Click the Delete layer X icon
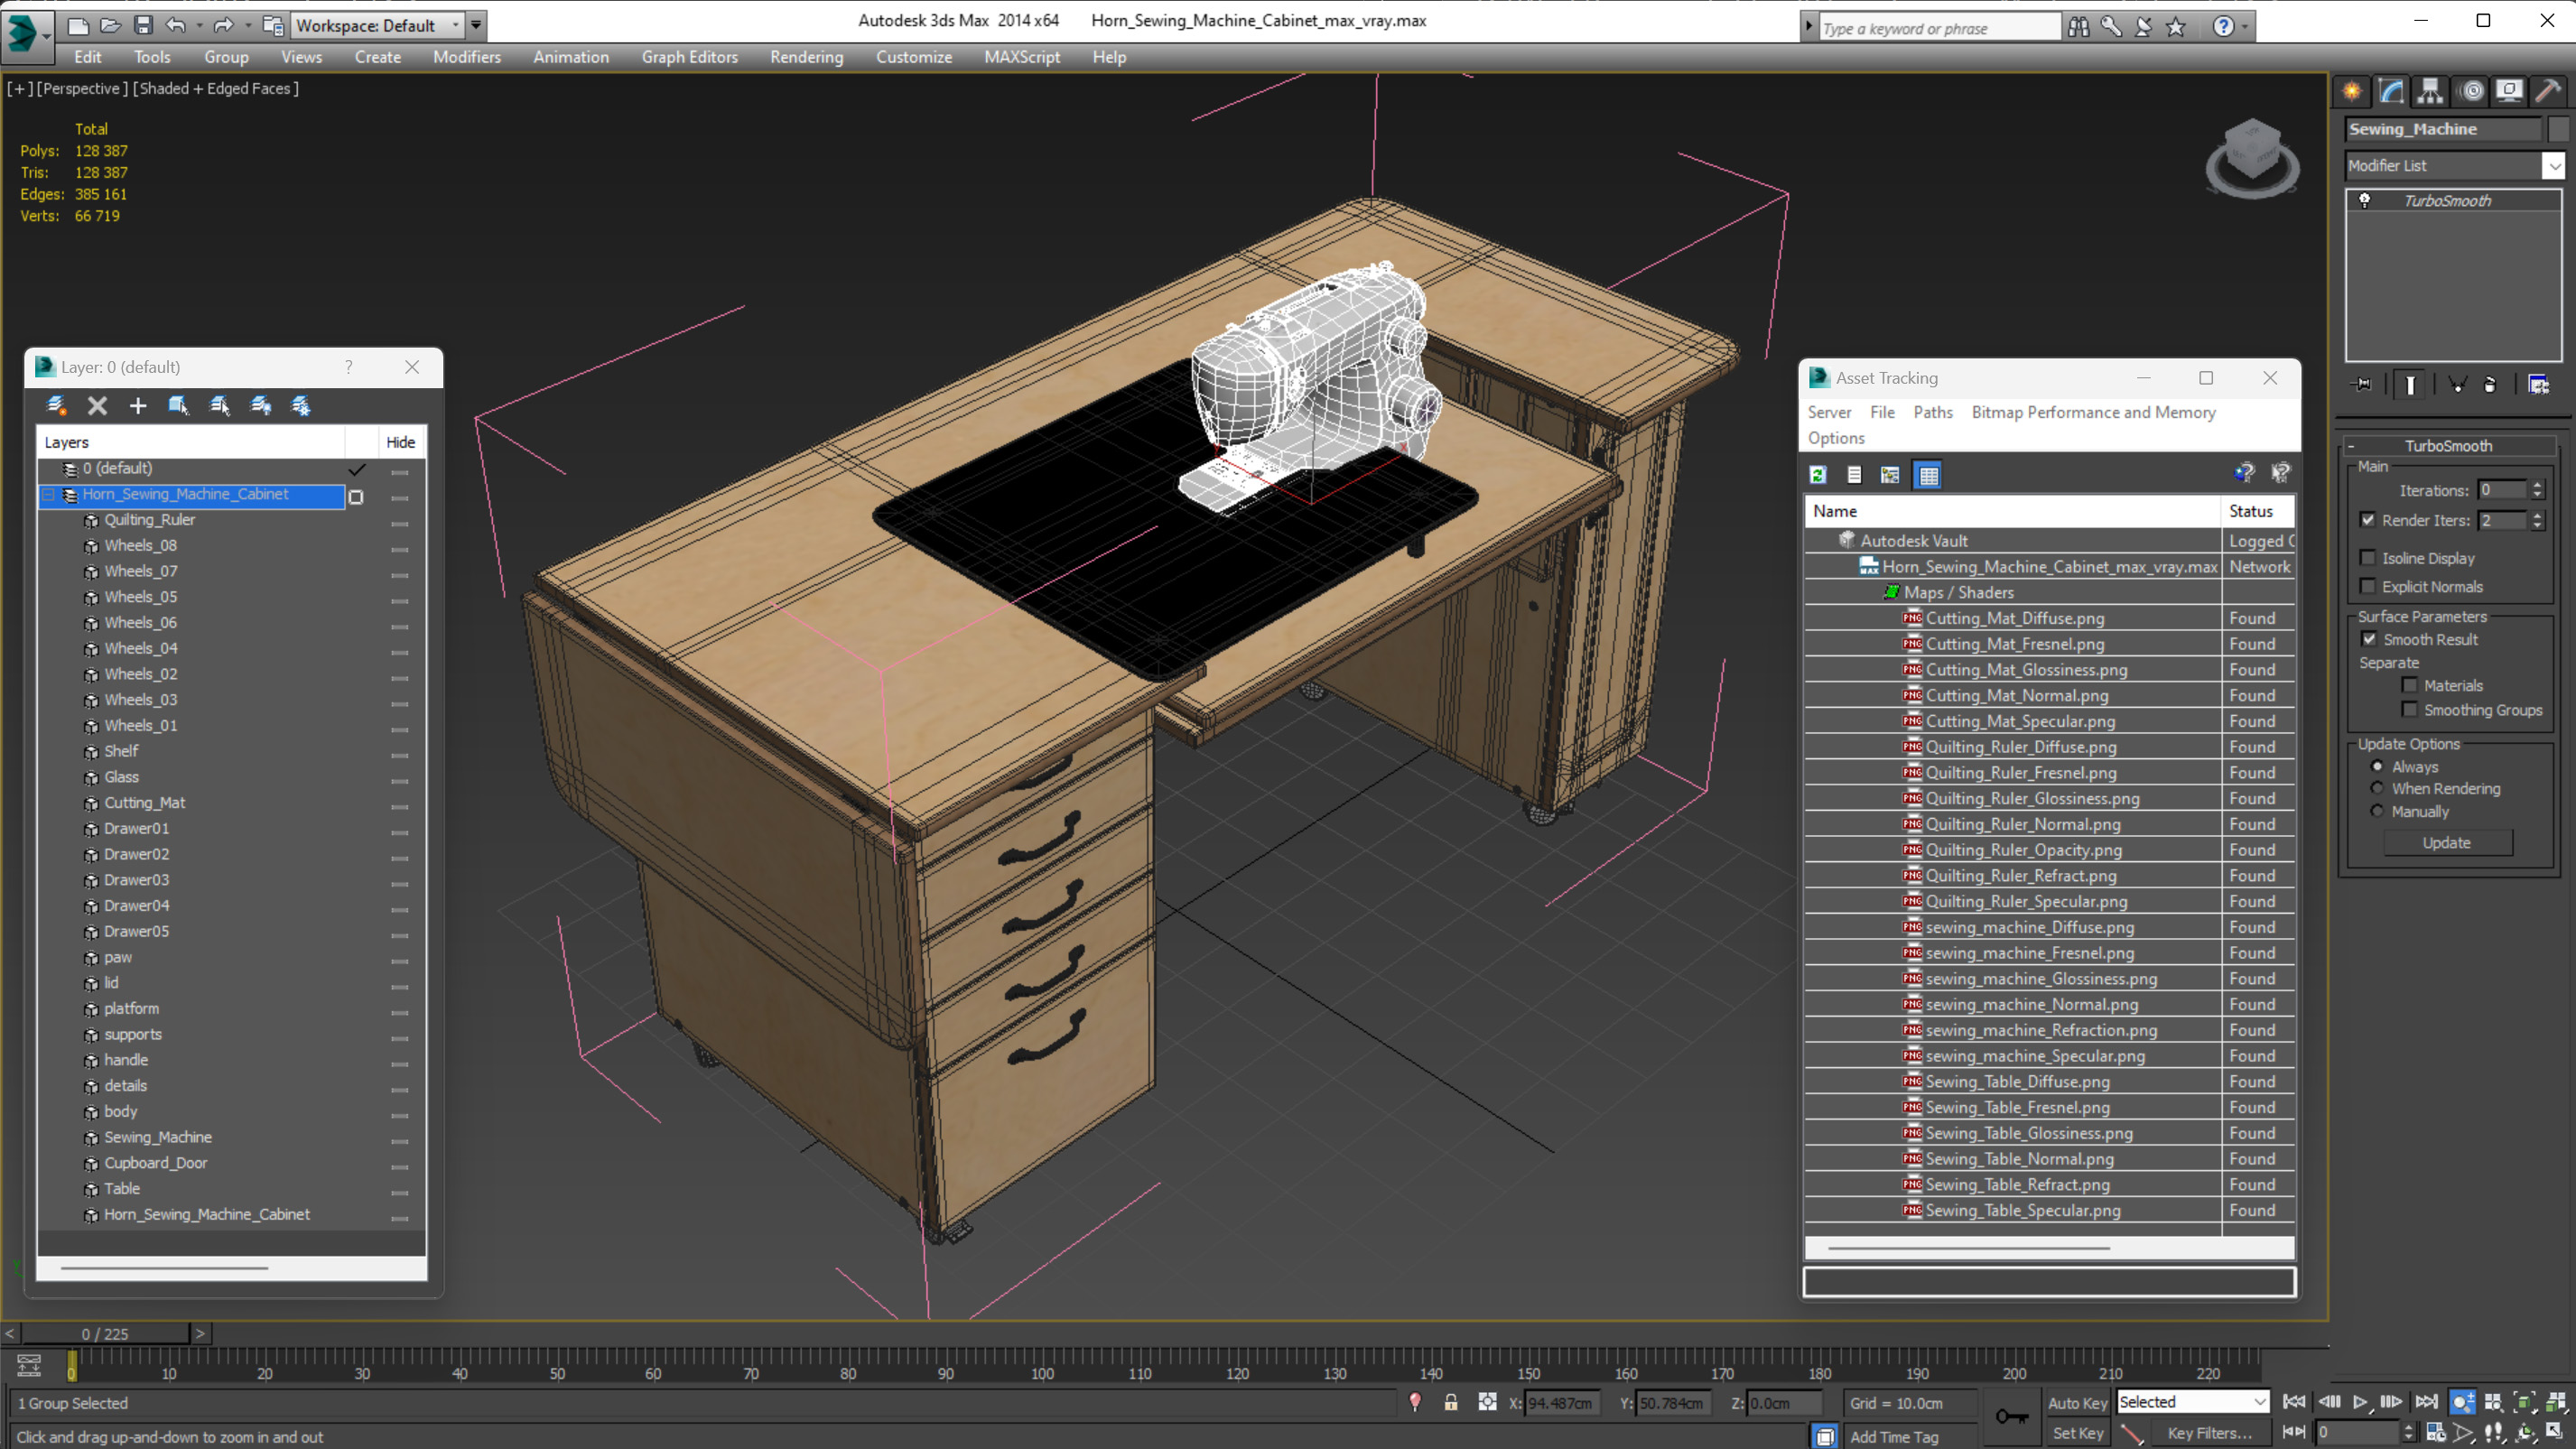The image size is (2576, 1449). tap(97, 405)
